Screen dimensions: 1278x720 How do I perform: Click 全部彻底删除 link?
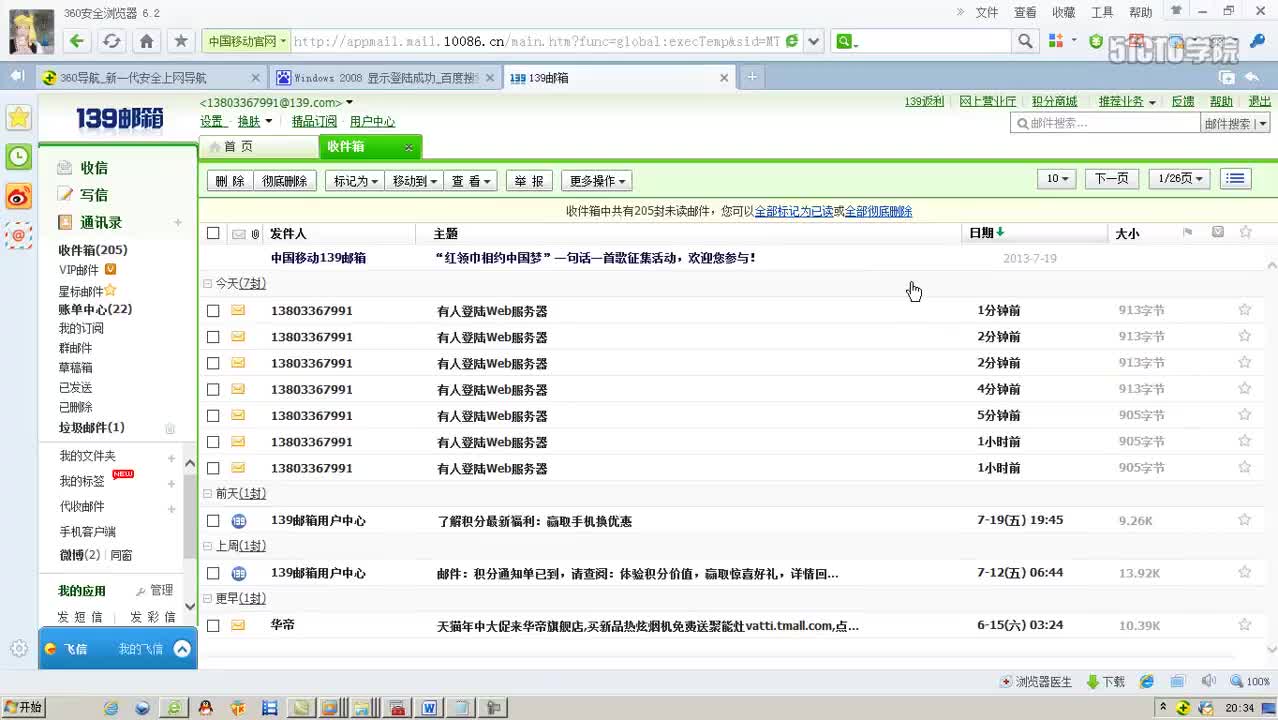point(878,211)
